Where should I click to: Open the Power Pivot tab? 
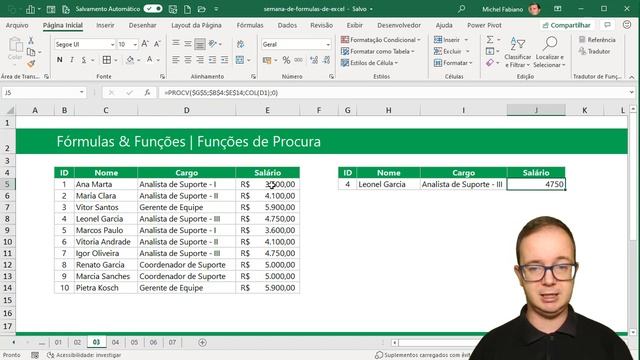(x=484, y=25)
